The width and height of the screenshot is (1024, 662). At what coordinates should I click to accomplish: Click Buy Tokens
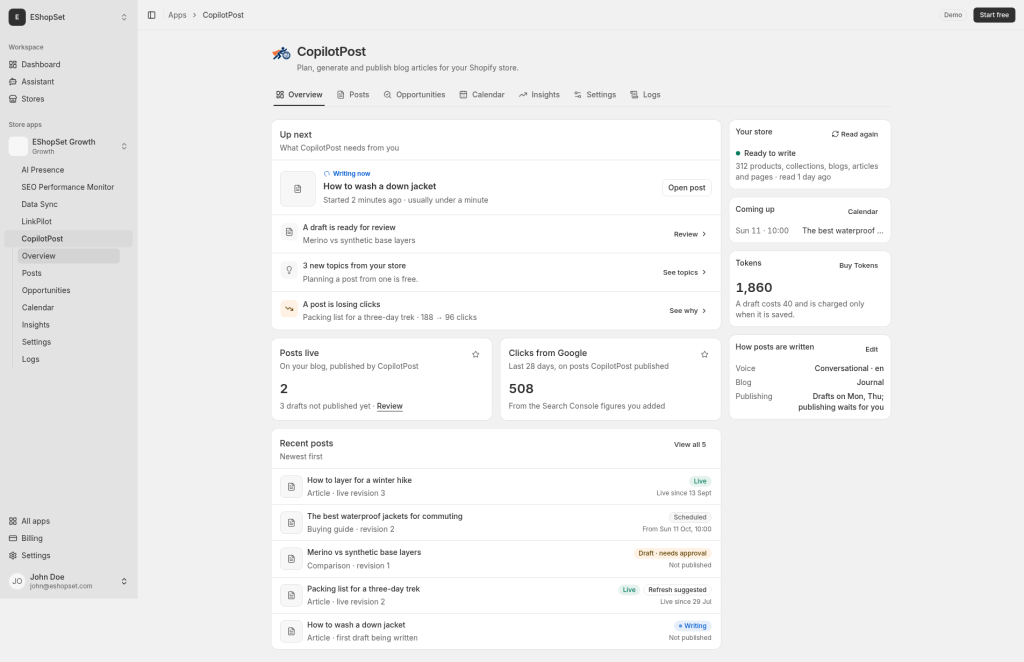(x=858, y=266)
